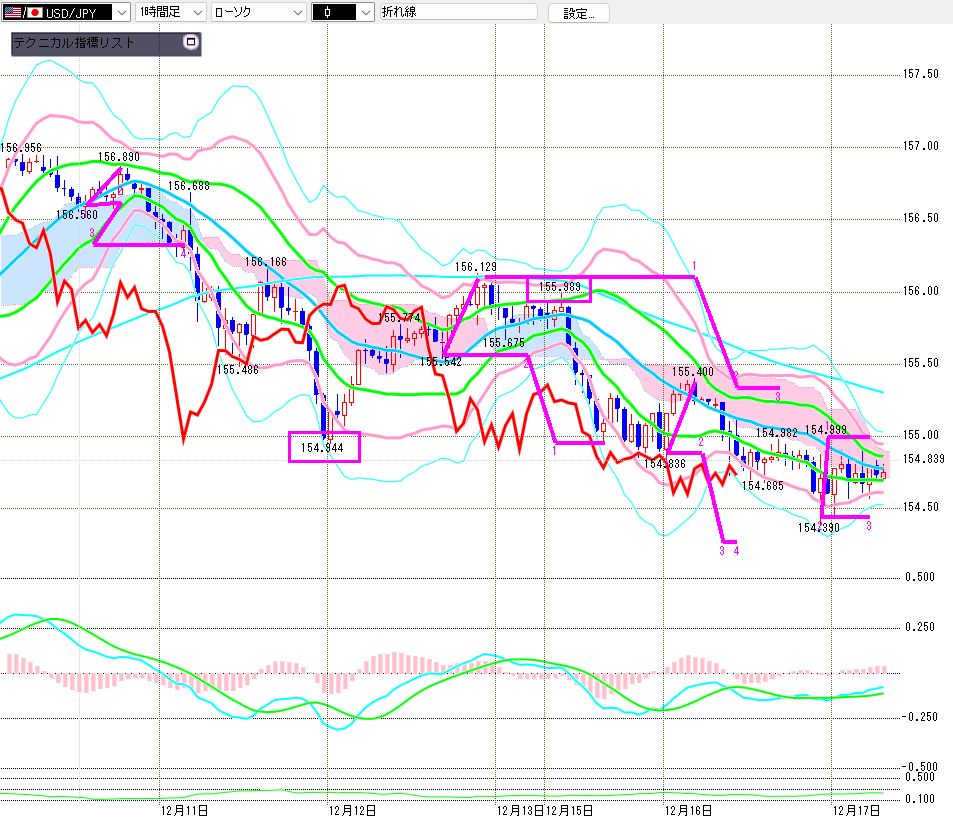
Task: Select the 12月16日 date marker
Action: pyautogui.click(x=687, y=809)
